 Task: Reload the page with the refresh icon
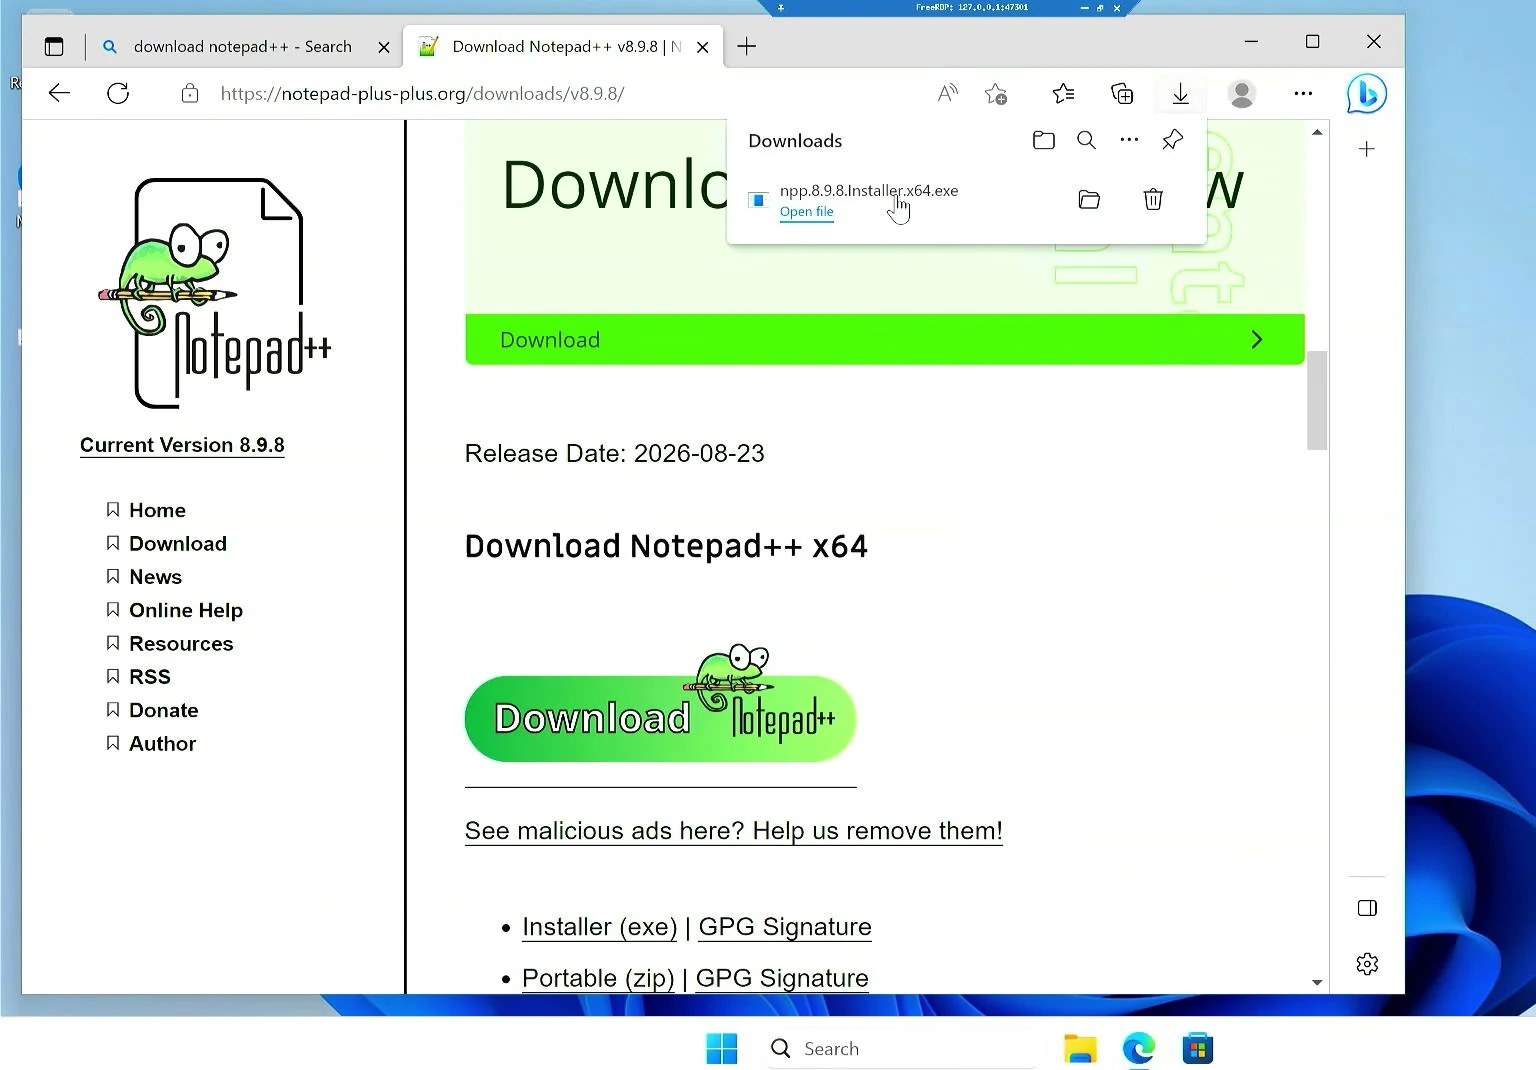point(118,93)
